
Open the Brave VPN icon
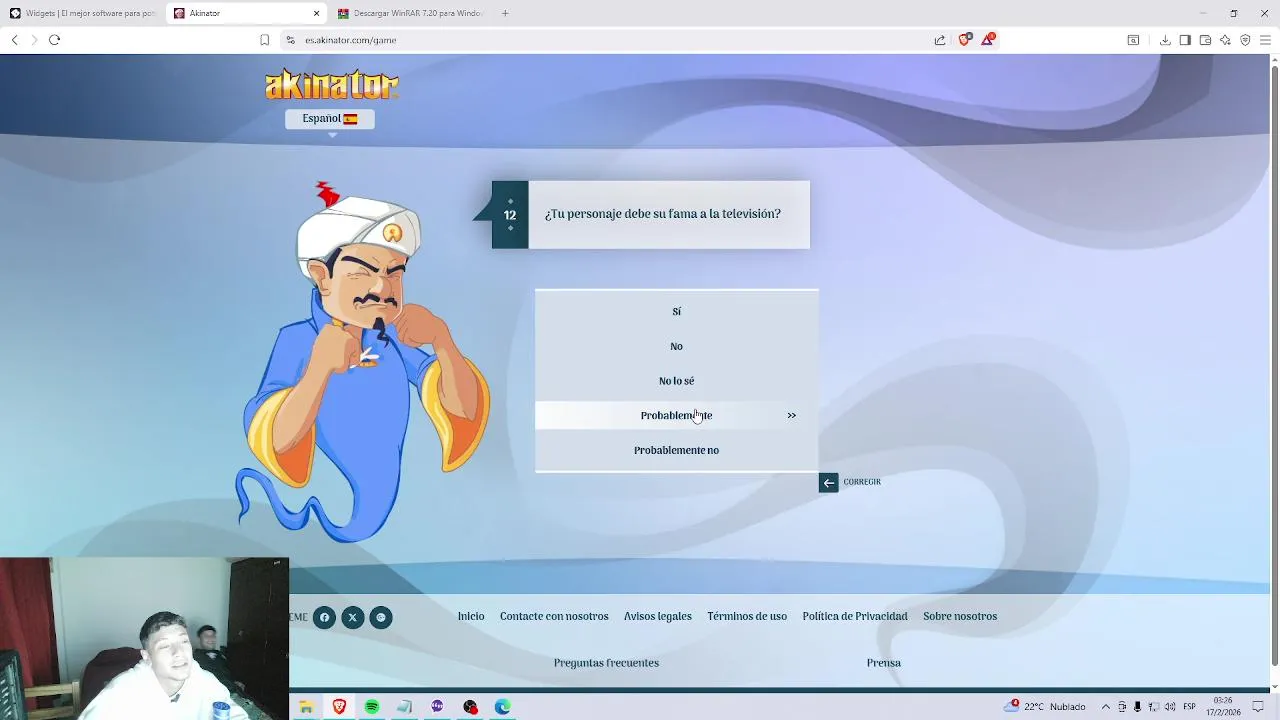(1245, 40)
